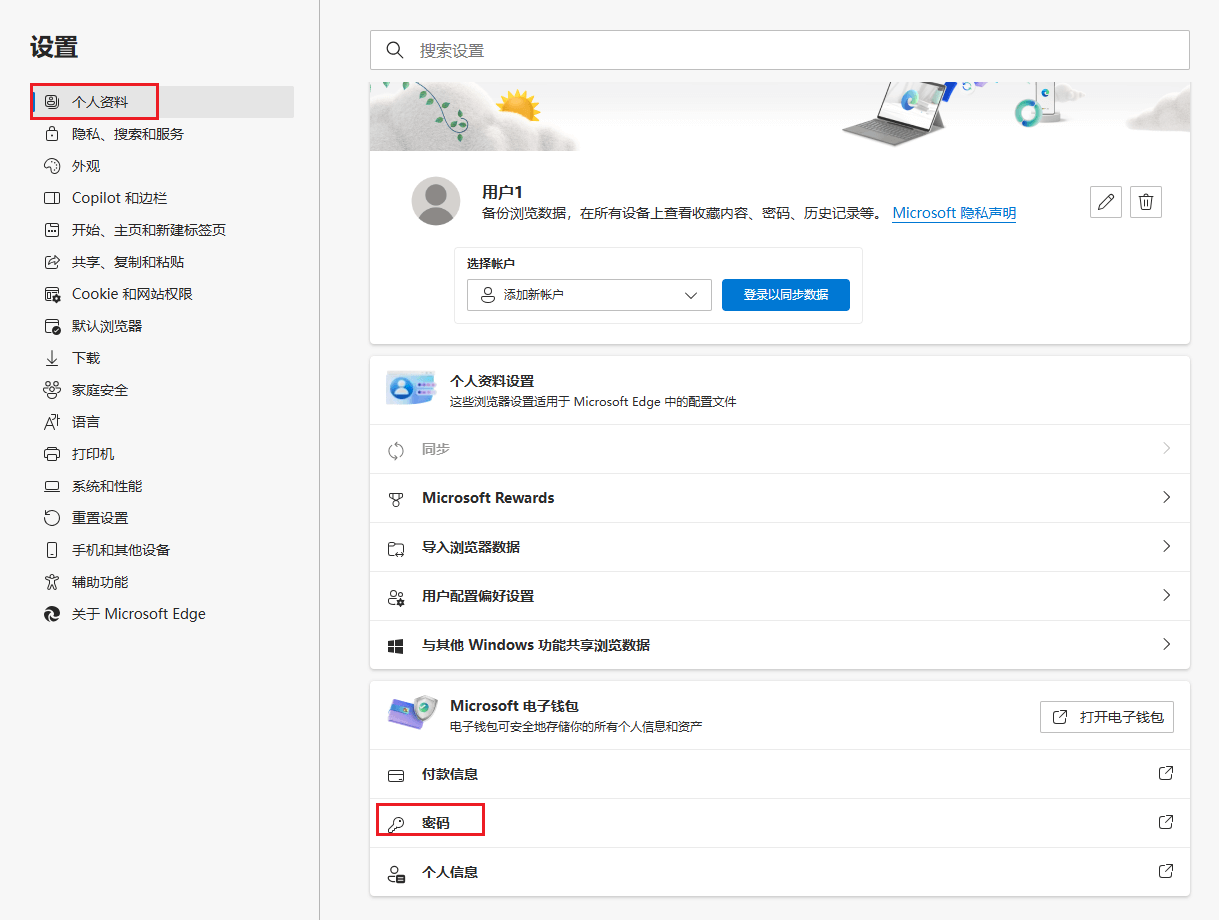This screenshot has width=1219, height=920.
Task: Click the Microsoft 电子钱包 wallet icon
Action: (x=410, y=714)
